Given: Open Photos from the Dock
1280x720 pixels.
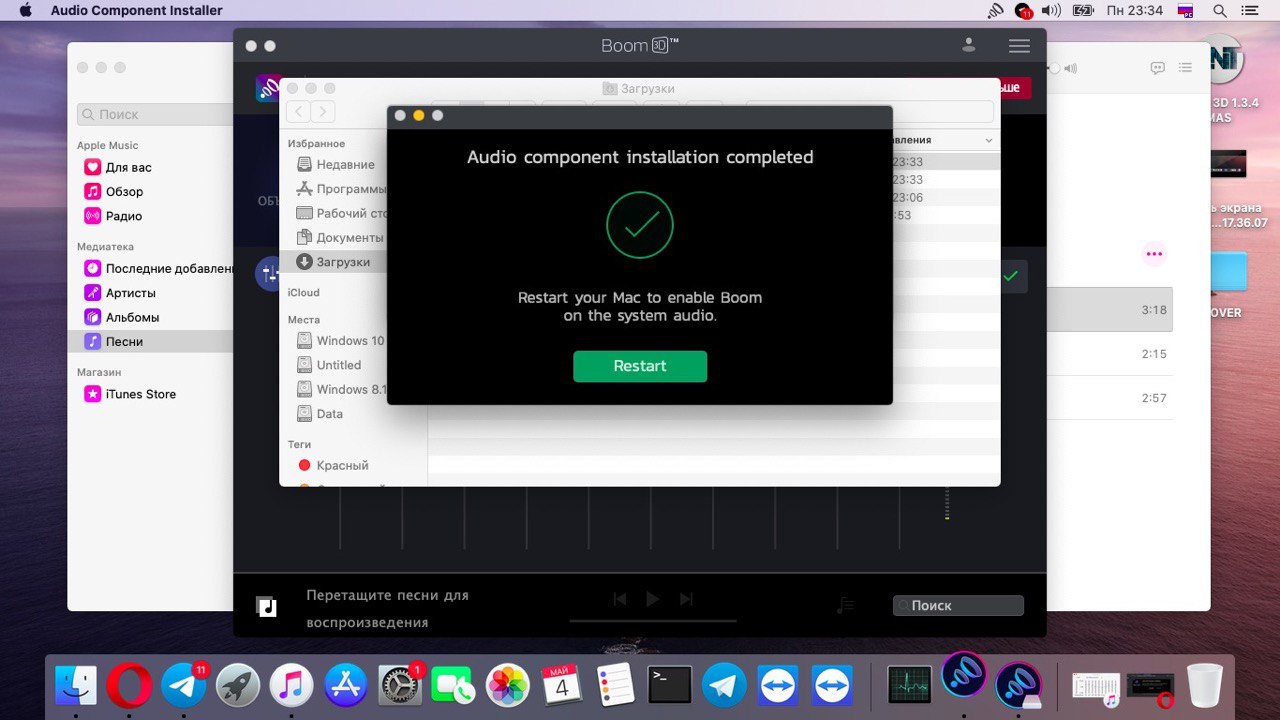Looking at the screenshot, I should (x=508, y=686).
